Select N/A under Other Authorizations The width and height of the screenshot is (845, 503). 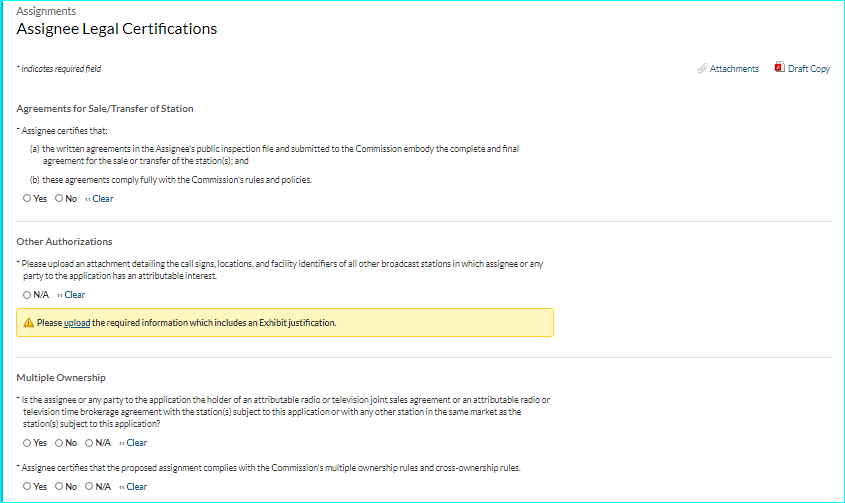point(27,295)
